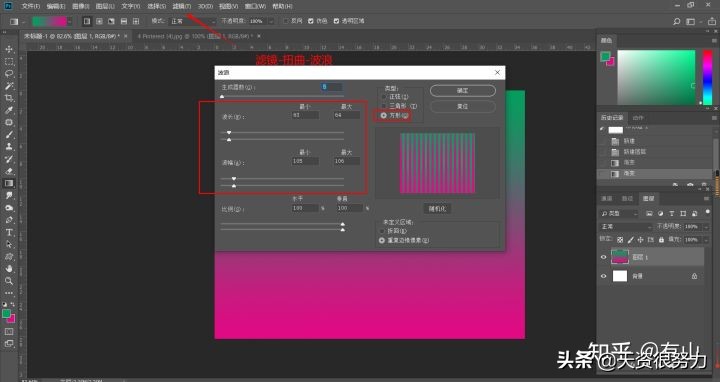Toggle the Reverse checkbox in options bar
The height and width of the screenshot is (382, 720).
[x=286, y=21]
